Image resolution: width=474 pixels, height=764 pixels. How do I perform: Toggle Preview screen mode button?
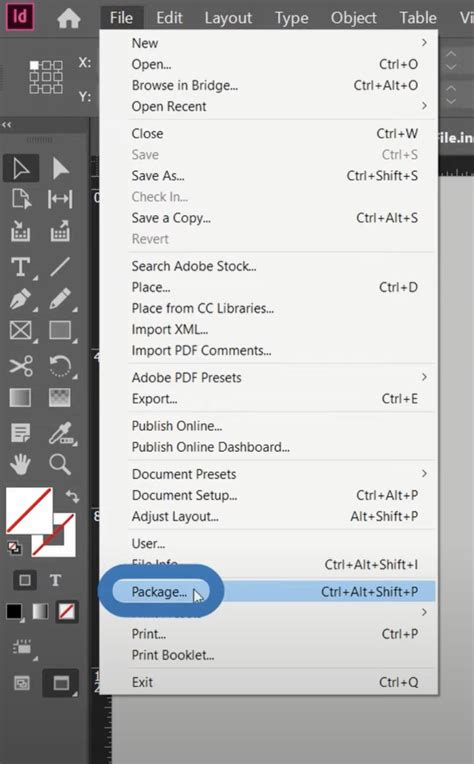coord(61,683)
